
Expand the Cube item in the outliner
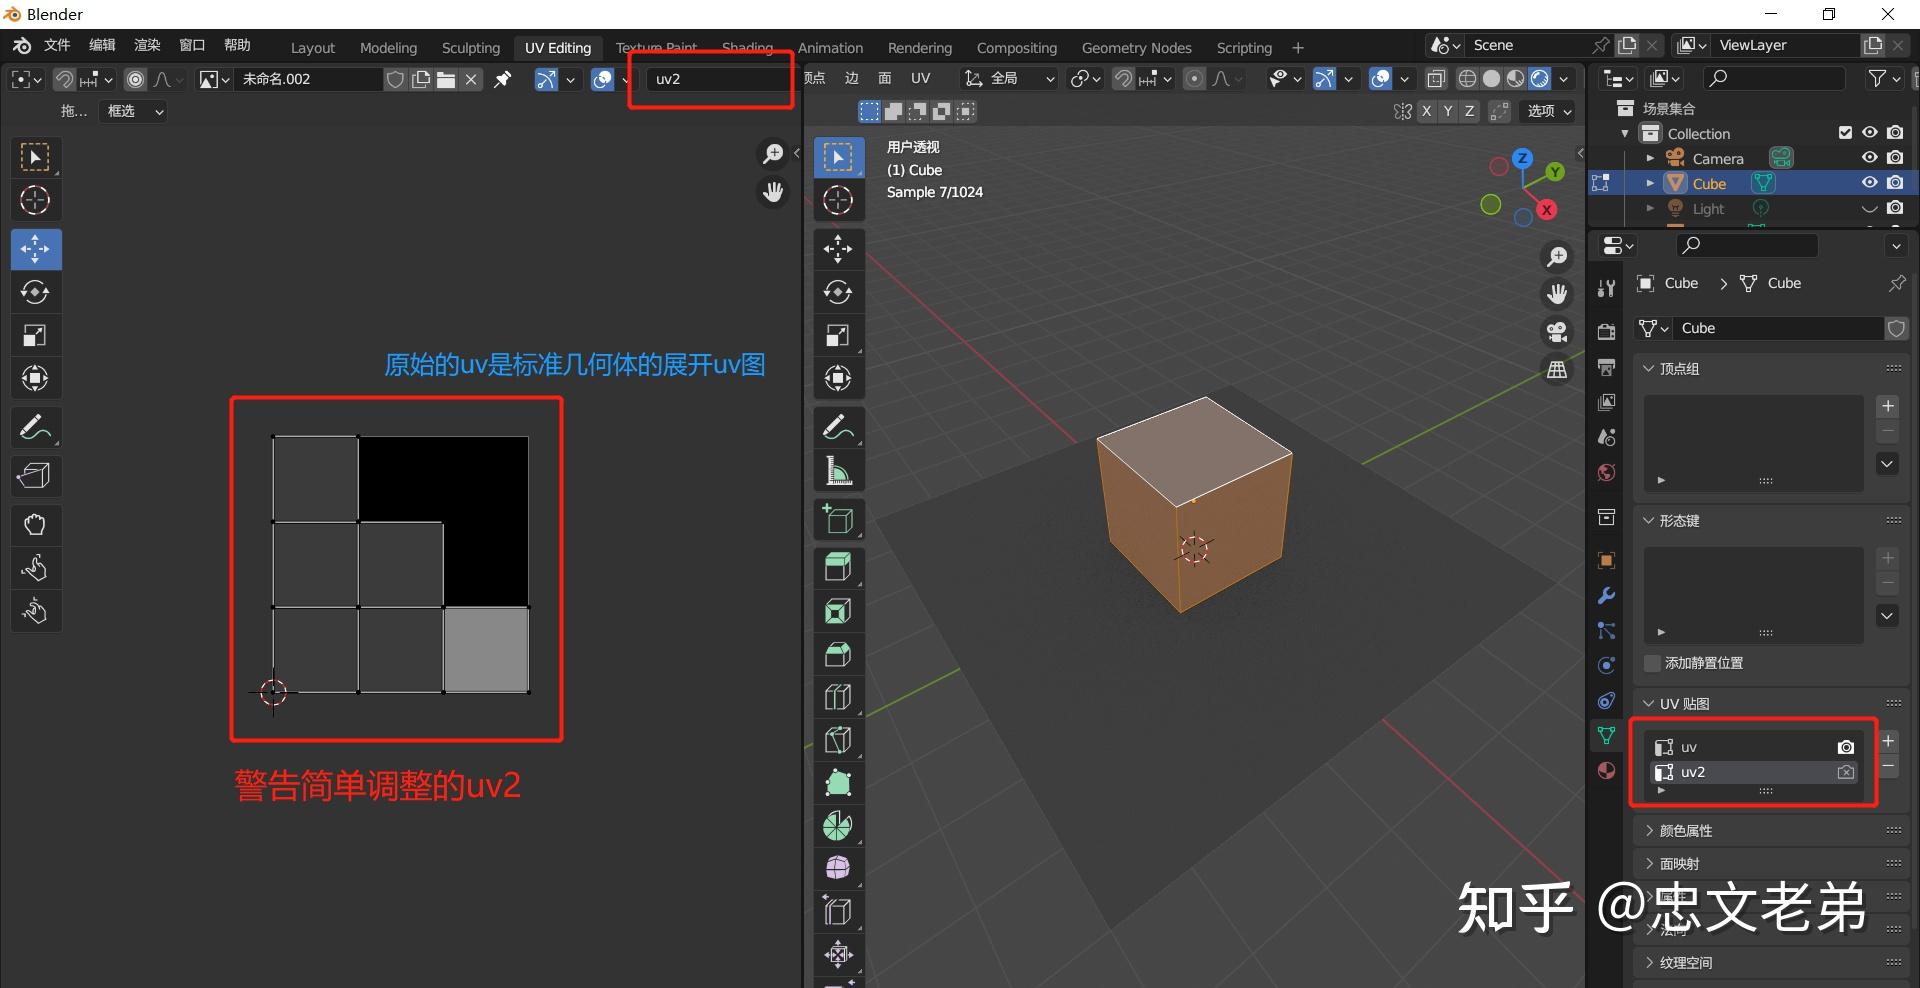1649,183
